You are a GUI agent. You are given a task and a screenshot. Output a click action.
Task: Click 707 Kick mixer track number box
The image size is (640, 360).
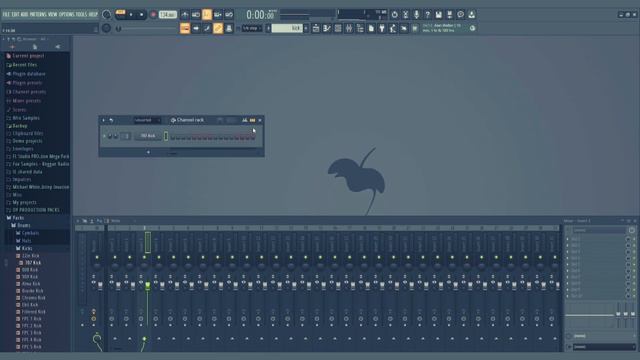[x=126, y=136]
